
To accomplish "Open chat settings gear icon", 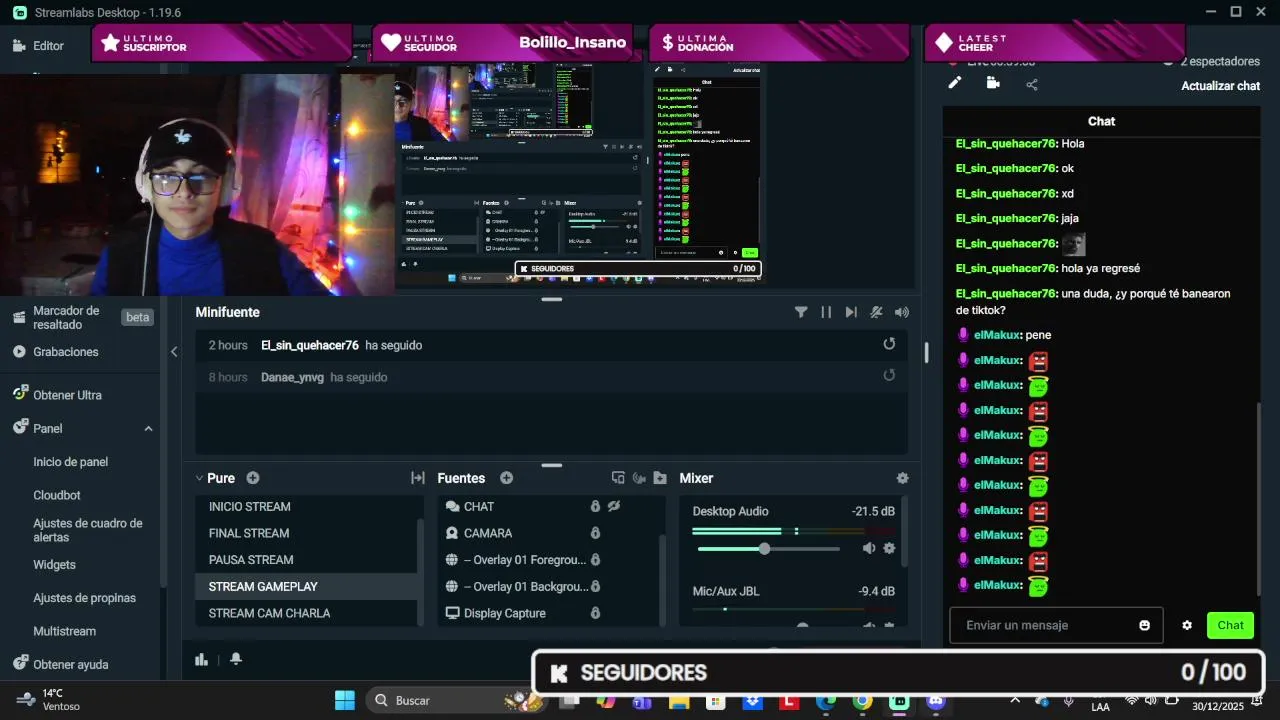I will (1187, 625).
